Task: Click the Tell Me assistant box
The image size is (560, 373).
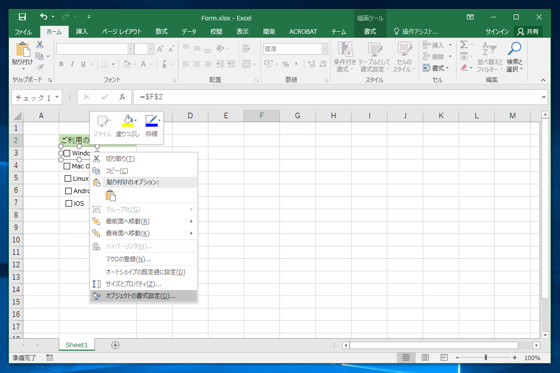Action: 416,31
